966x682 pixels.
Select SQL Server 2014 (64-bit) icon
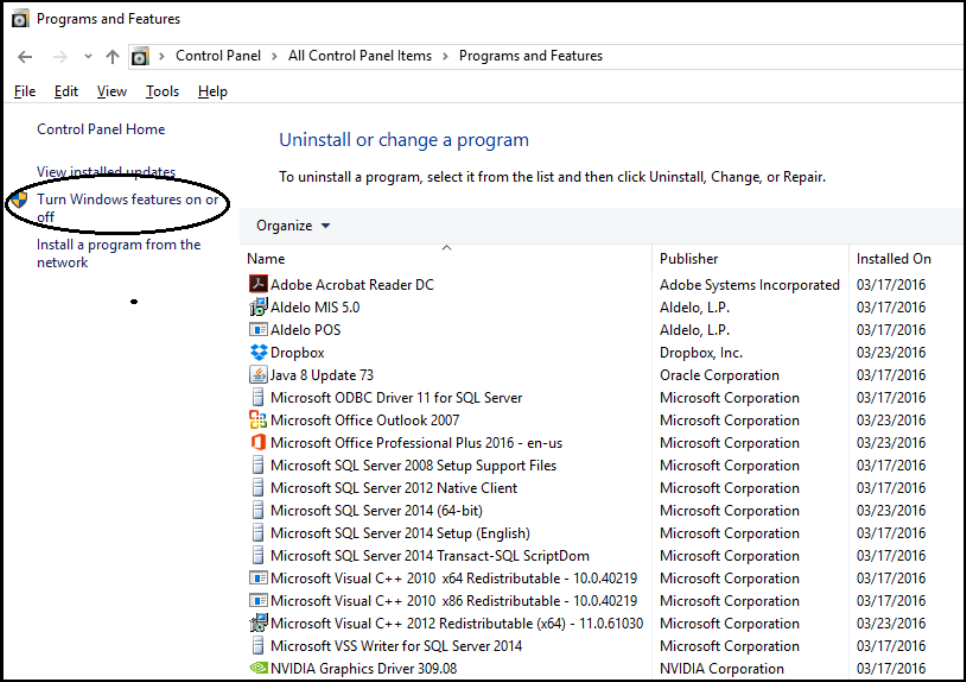[x=258, y=510]
